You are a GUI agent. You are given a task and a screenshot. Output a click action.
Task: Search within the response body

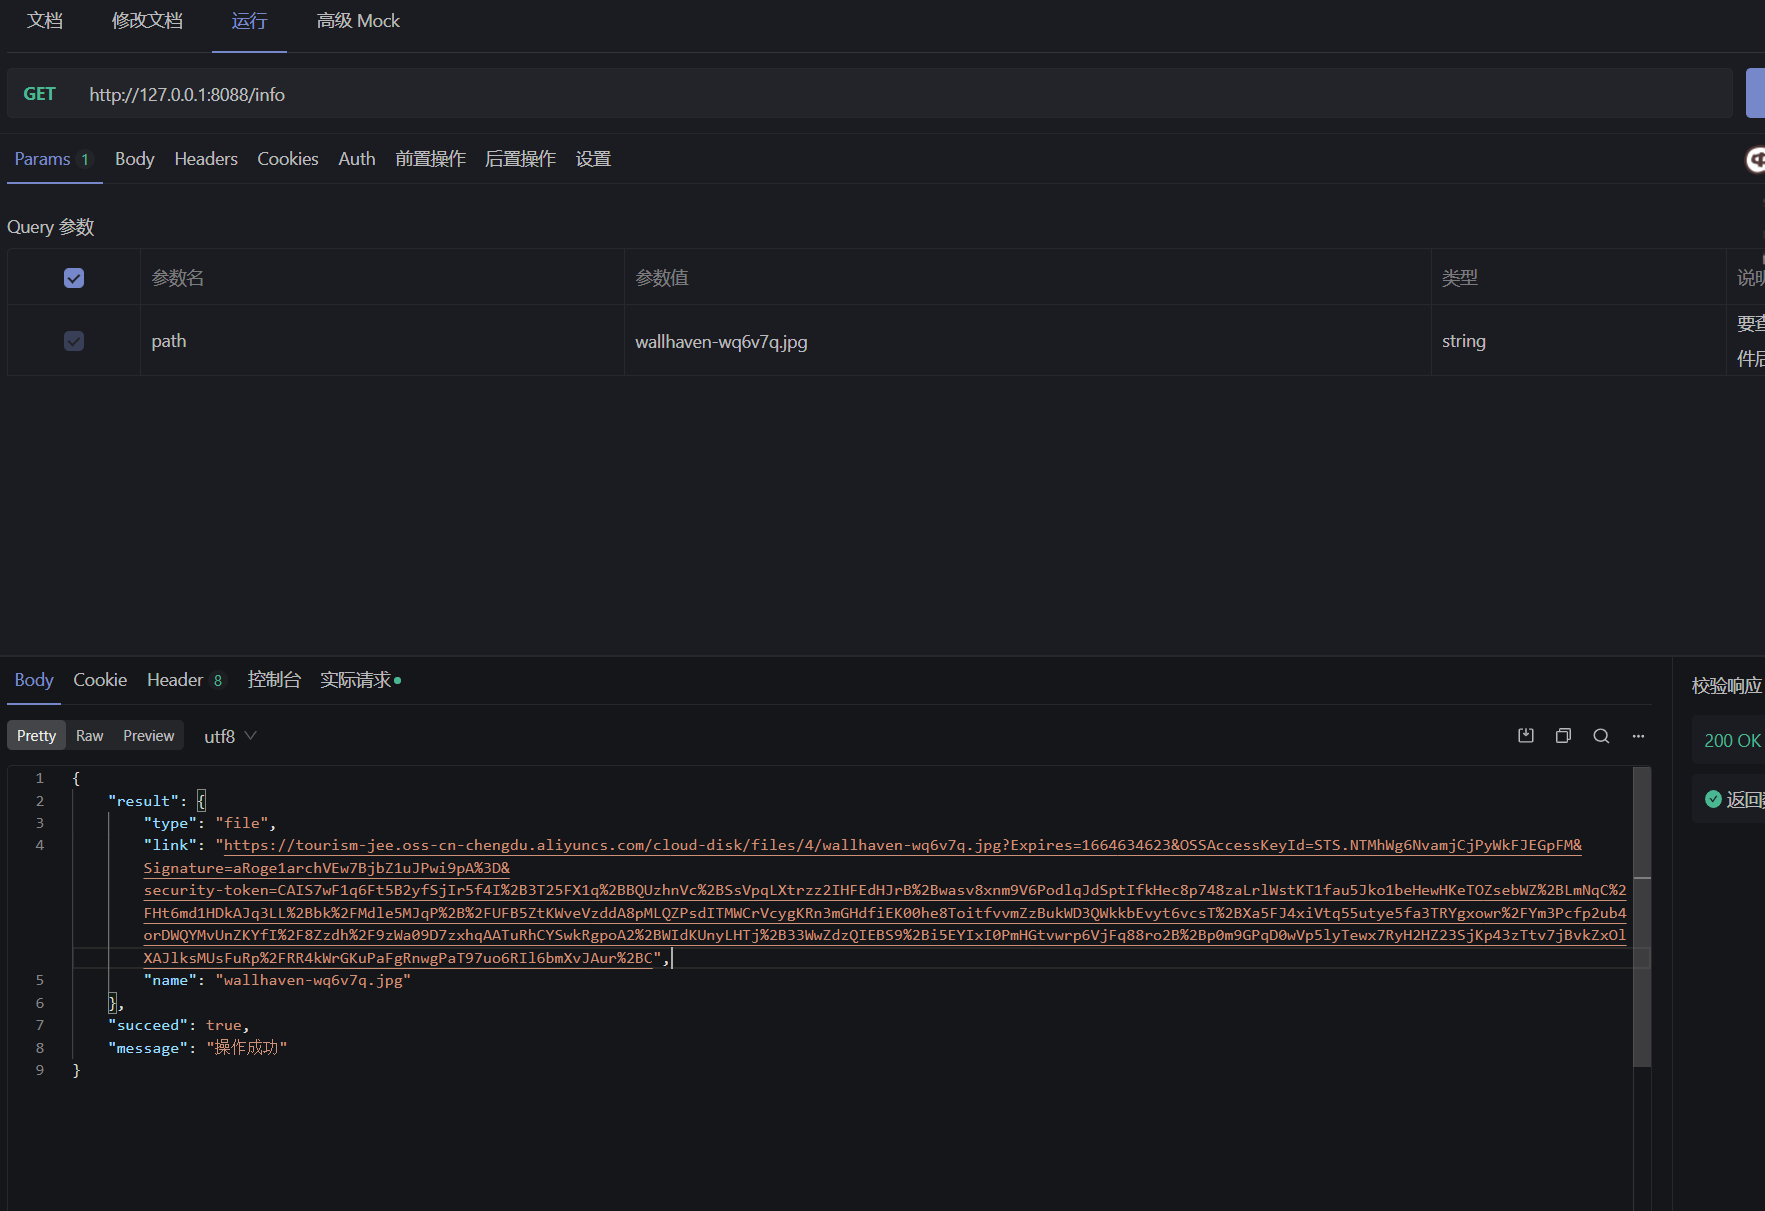coord(1601,735)
